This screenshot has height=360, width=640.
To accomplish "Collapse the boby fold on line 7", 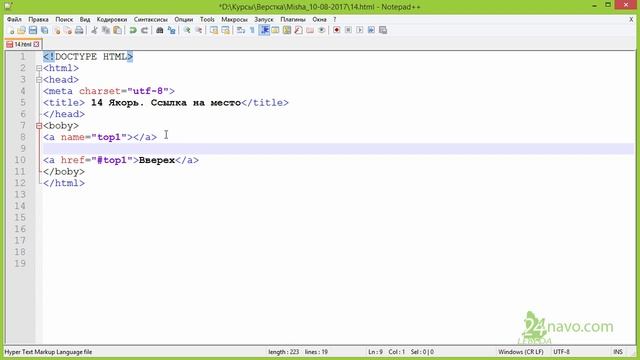I will 39,126.
